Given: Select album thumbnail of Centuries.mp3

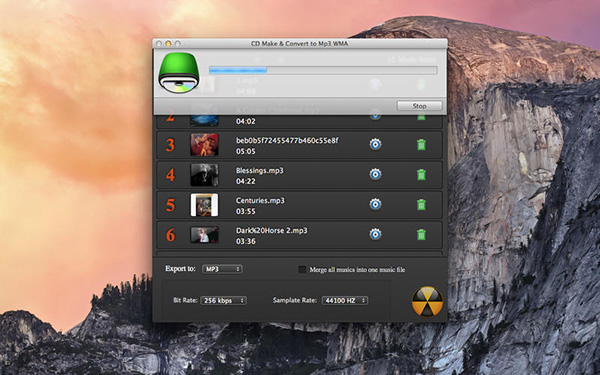Looking at the screenshot, I should (204, 204).
